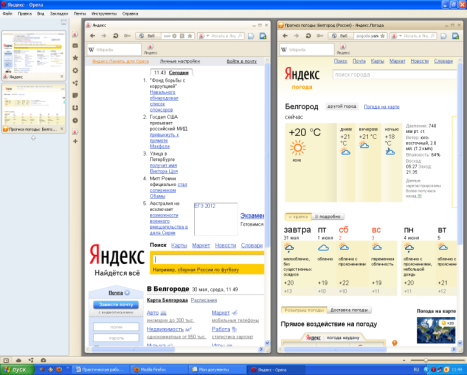Click the key icon in weather window toolbar
The width and height of the screenshot is (467, 375).
point(319,36)
